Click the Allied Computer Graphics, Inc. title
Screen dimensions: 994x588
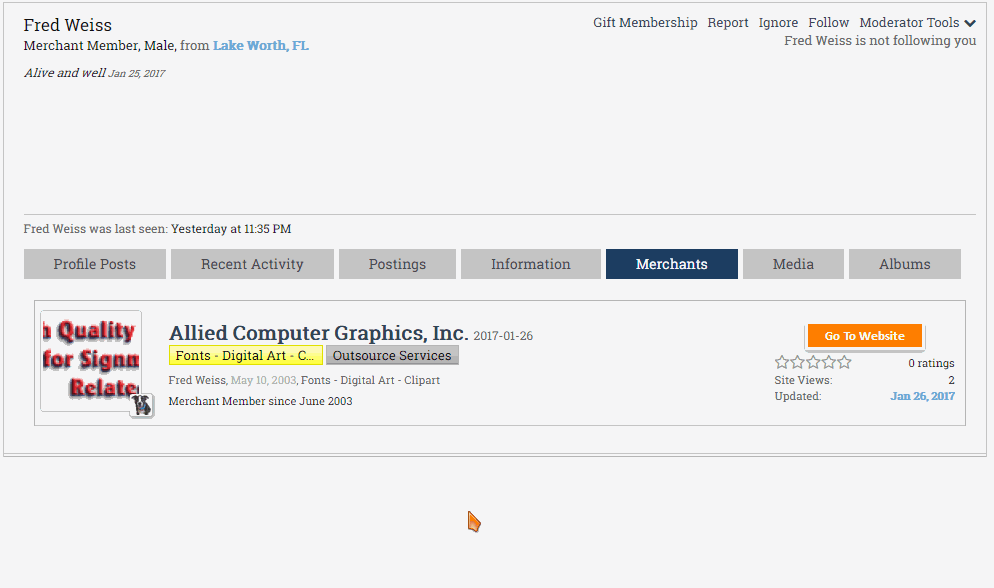tap(318, 333)
